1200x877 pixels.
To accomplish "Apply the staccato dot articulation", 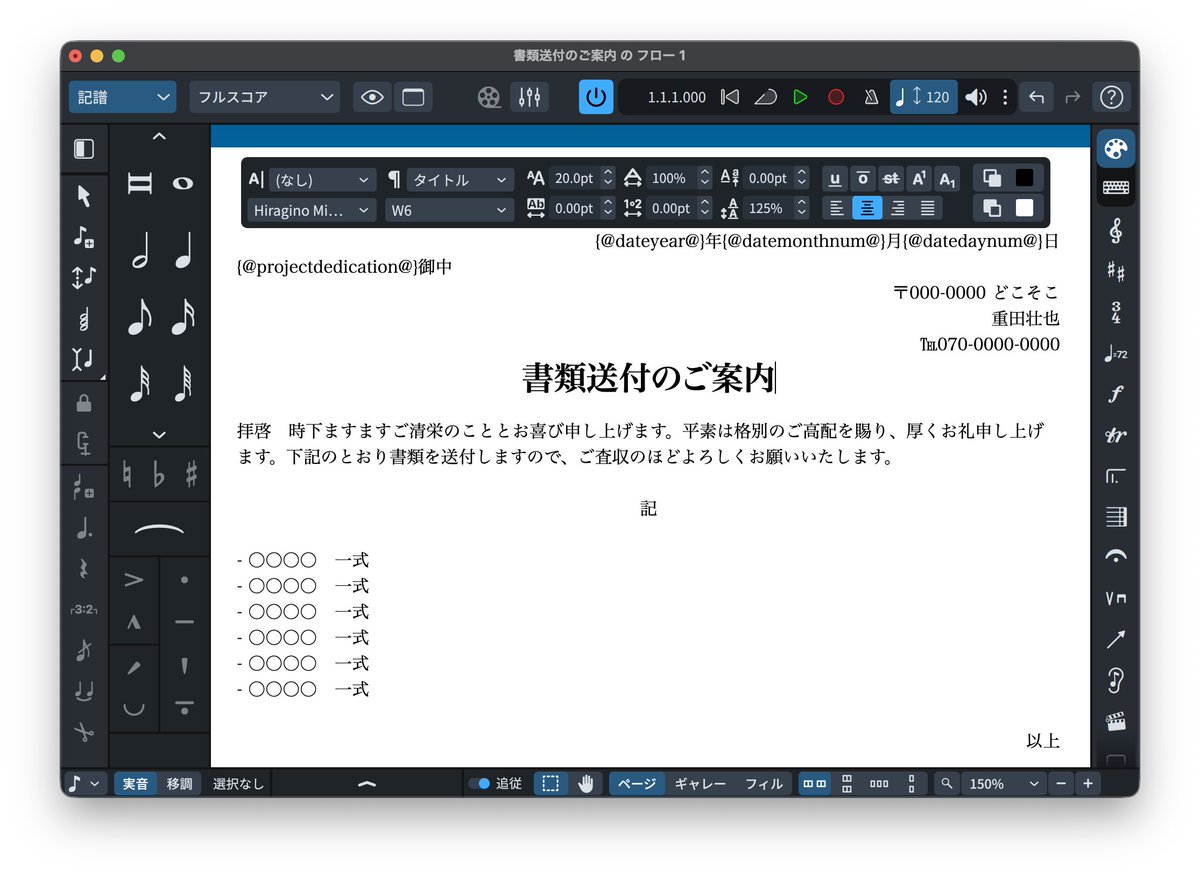I will click(x=184, y=580).
